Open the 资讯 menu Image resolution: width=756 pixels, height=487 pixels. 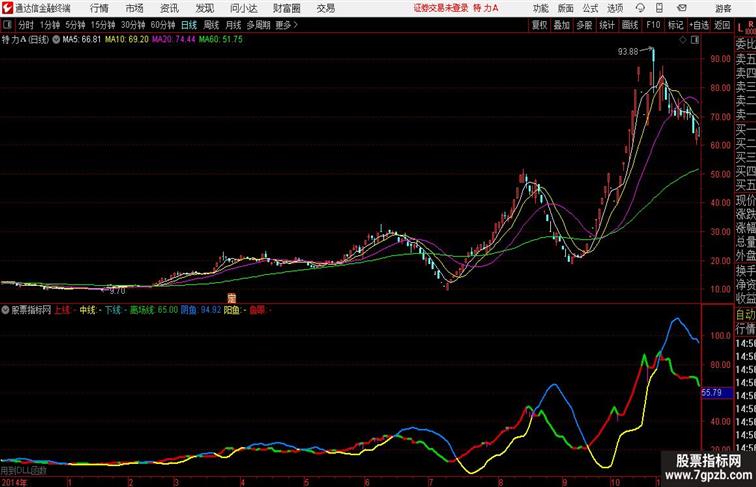(x=169, y=8)
